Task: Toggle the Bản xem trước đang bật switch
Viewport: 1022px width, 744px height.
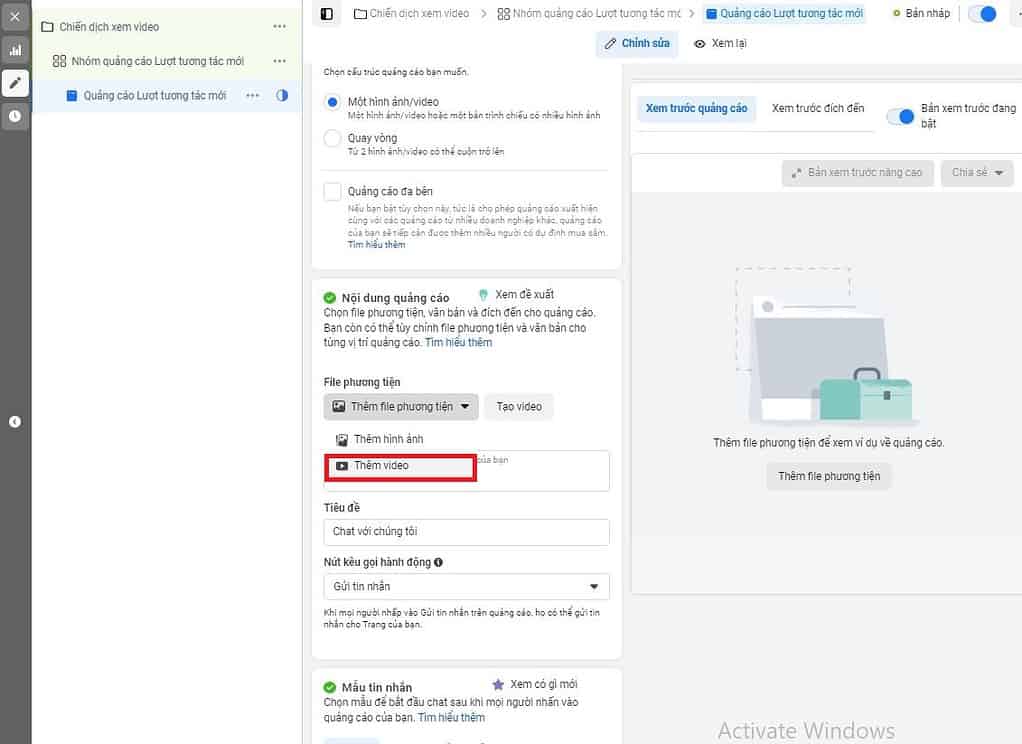Action: pos(901,116)
